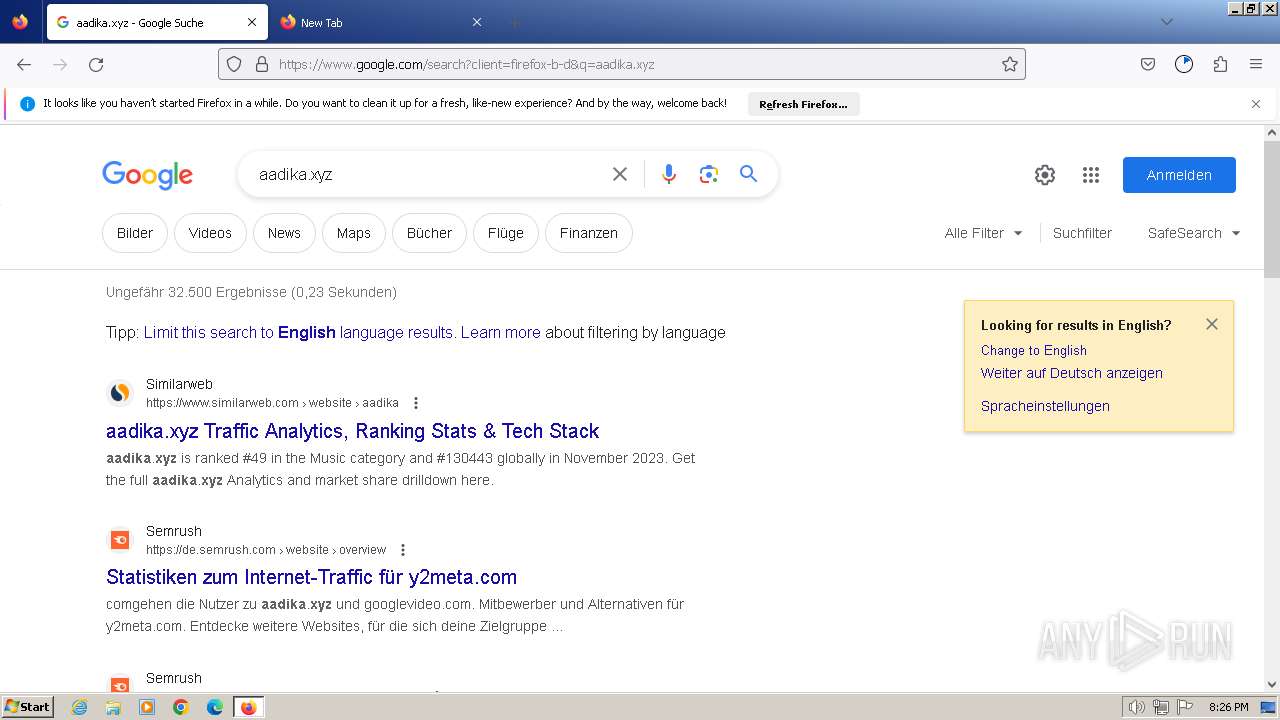Click the Suchfilter option
Screen dimensions: 1280x720
(x=1082, y=233)
